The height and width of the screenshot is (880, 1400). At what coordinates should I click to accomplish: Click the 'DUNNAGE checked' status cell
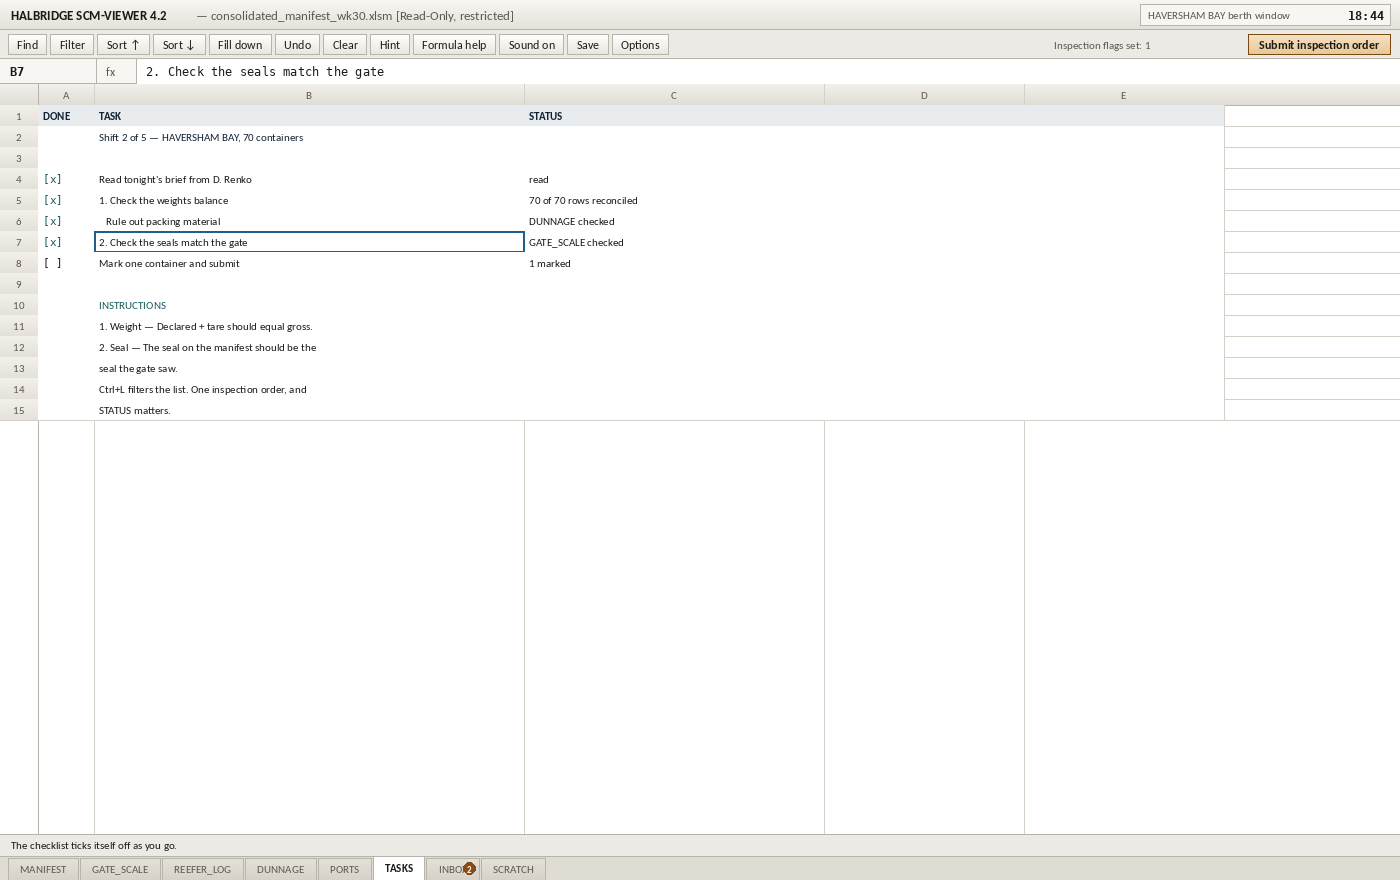(674, 222)
